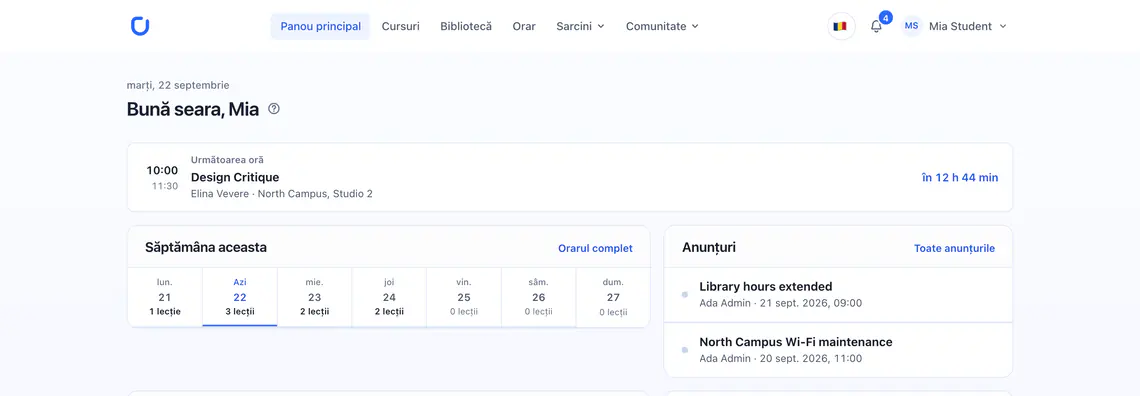Select Thursday 24 in weekly schedule
This screenshot has width=1140, height=396.
pos(389,297)
